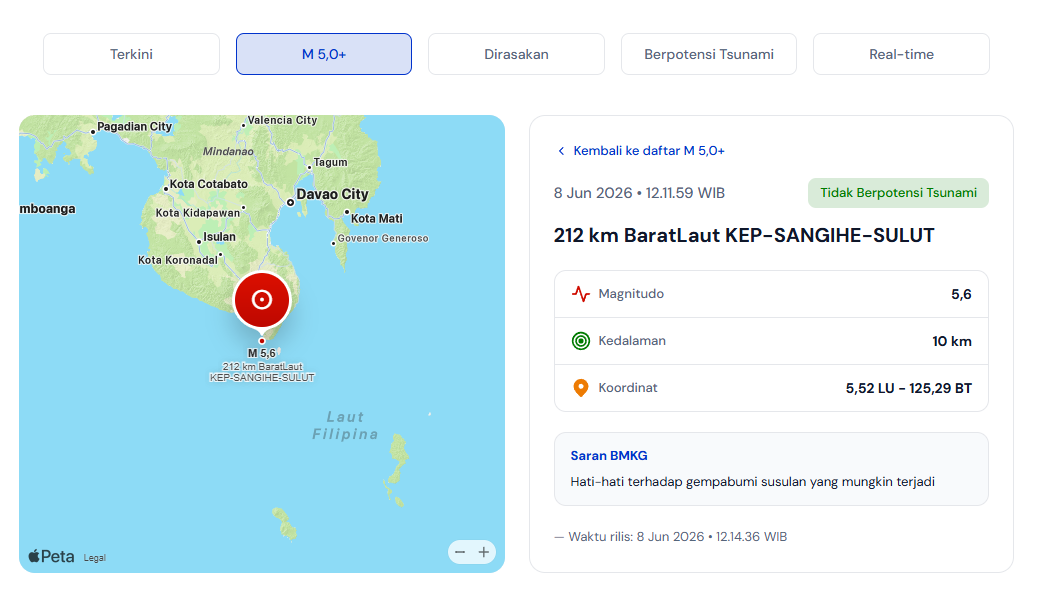Click the Saran BMKG heading
The height and width of the screenshot is (597, 1039).
click(x=609, y=456)
